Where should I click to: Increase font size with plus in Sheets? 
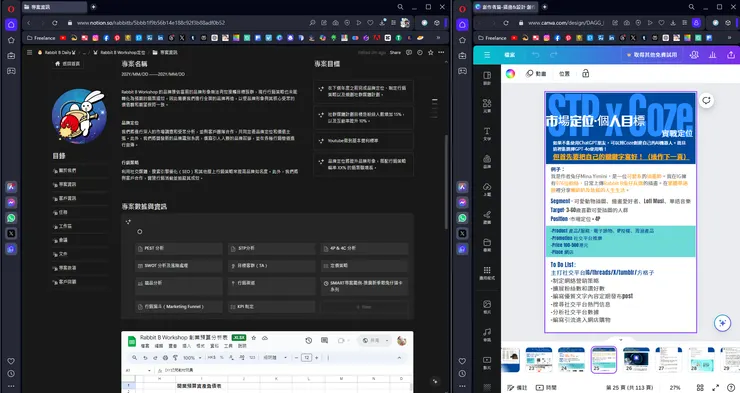coord(317,358)
